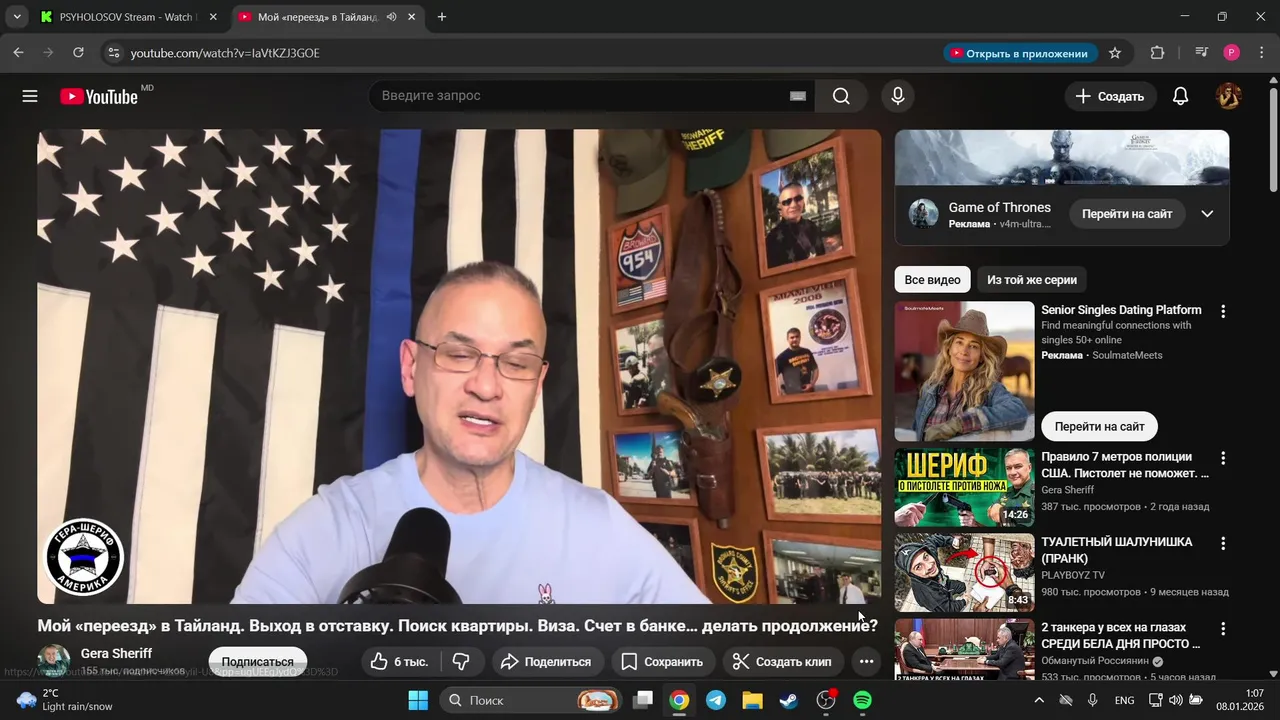Open options for Правило 7 метров полиции video
The height and width of the screenshot is (720, 1280).
[x=1222, y=458]
